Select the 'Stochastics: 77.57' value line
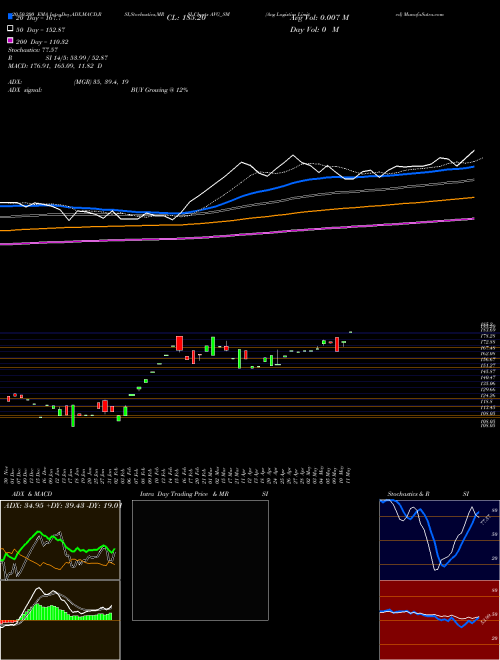This screenshot has height=660, width=500. click(32, 50)
